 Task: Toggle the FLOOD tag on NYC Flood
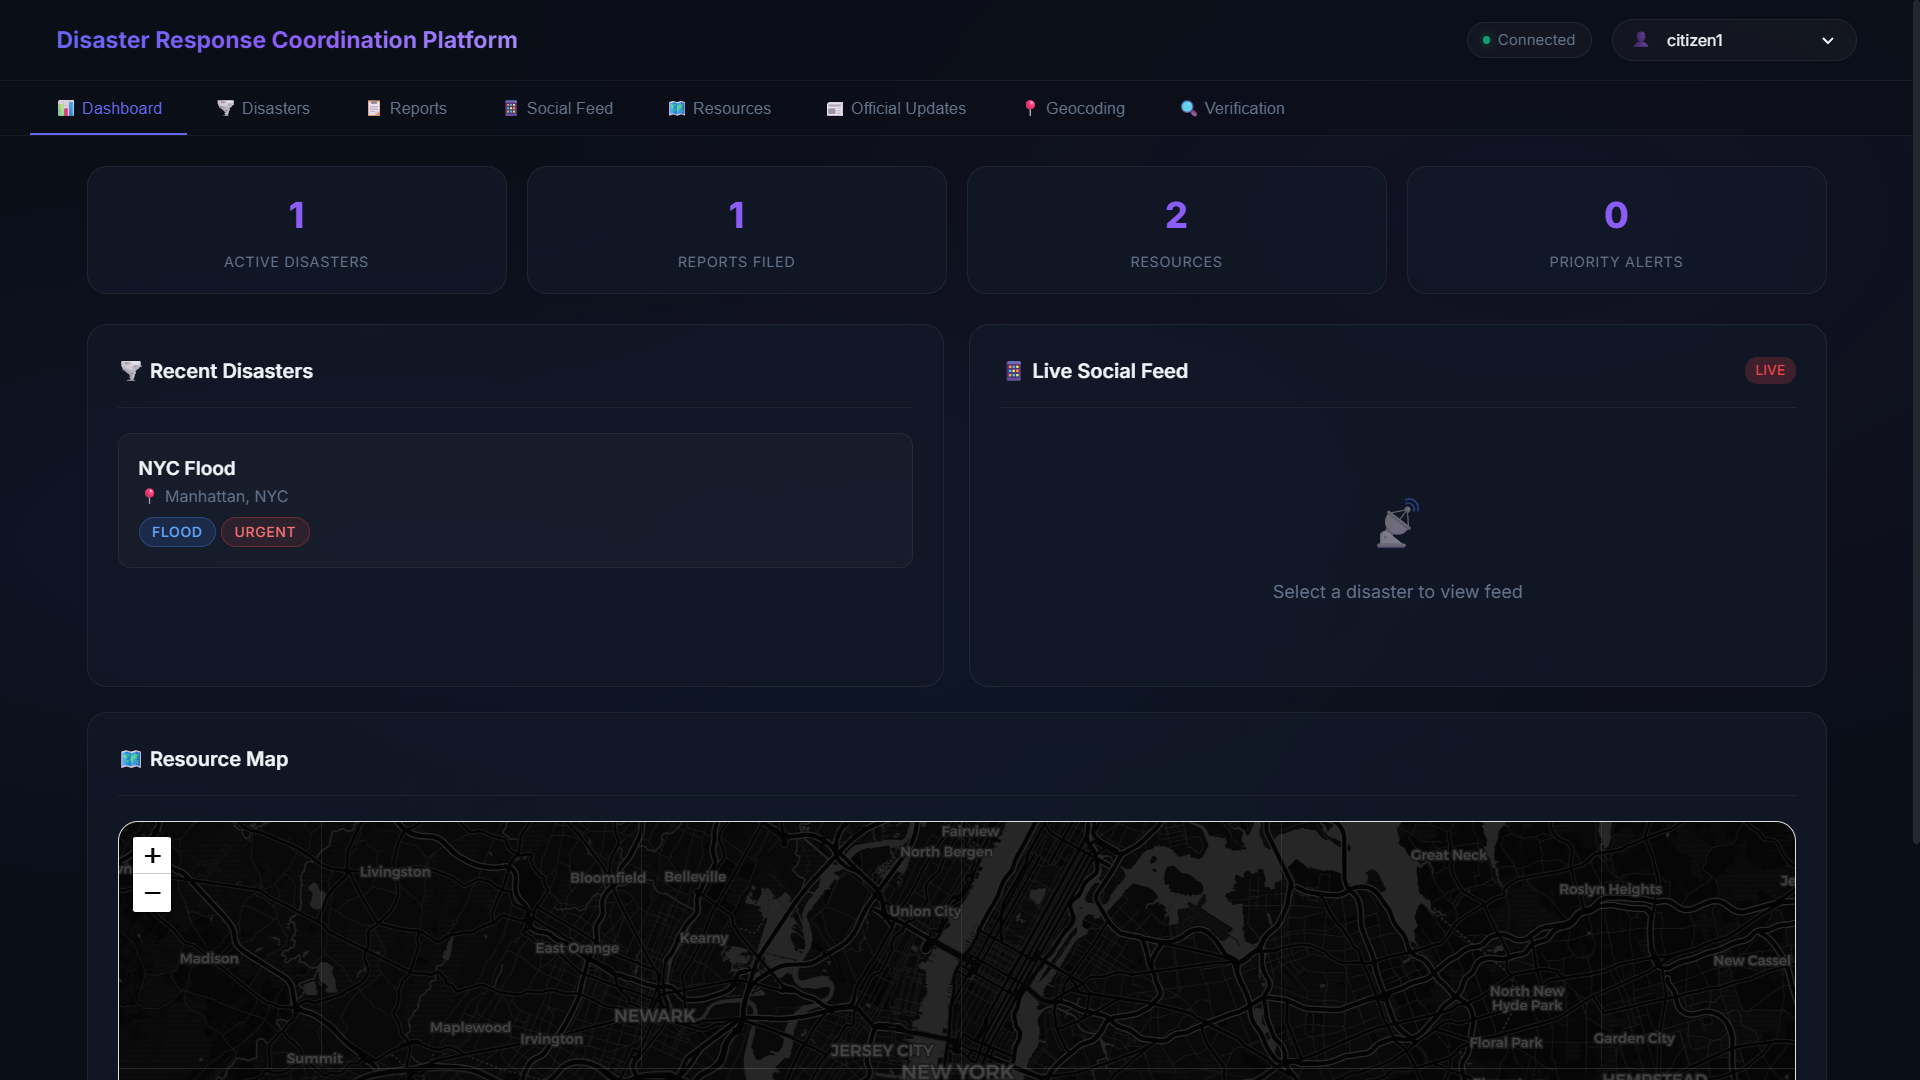point(176,531)
